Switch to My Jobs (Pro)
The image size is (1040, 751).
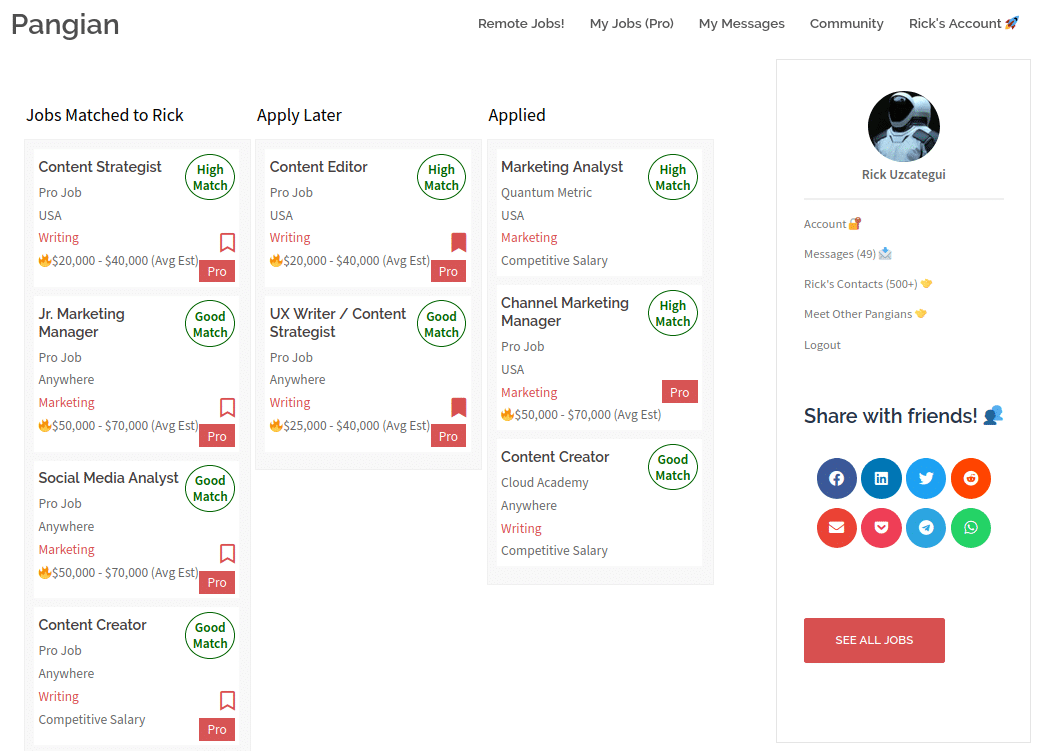[631, 23]
